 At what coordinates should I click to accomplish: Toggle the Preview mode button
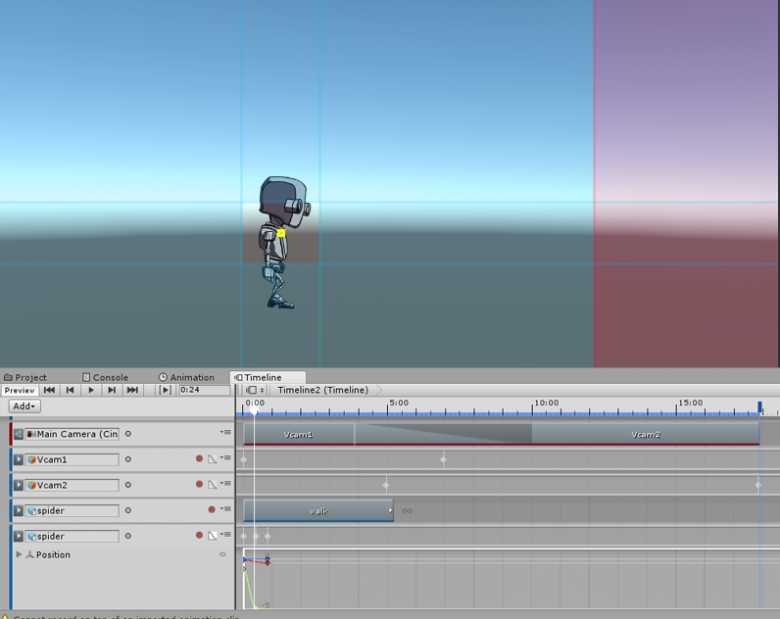pos(19,390)
